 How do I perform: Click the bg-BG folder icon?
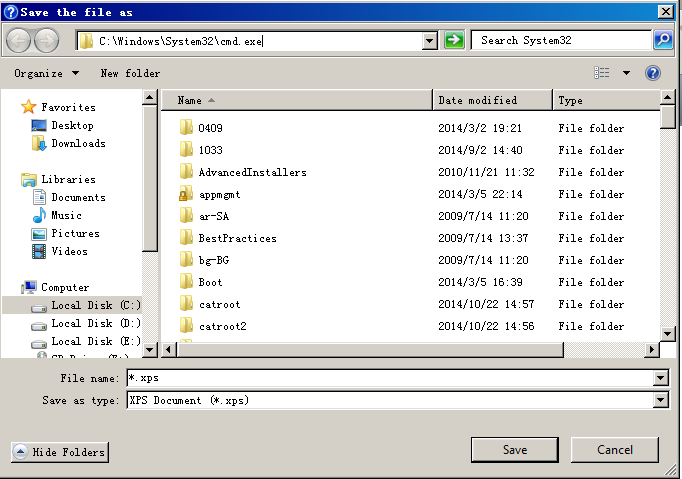(x=186, y=260)
